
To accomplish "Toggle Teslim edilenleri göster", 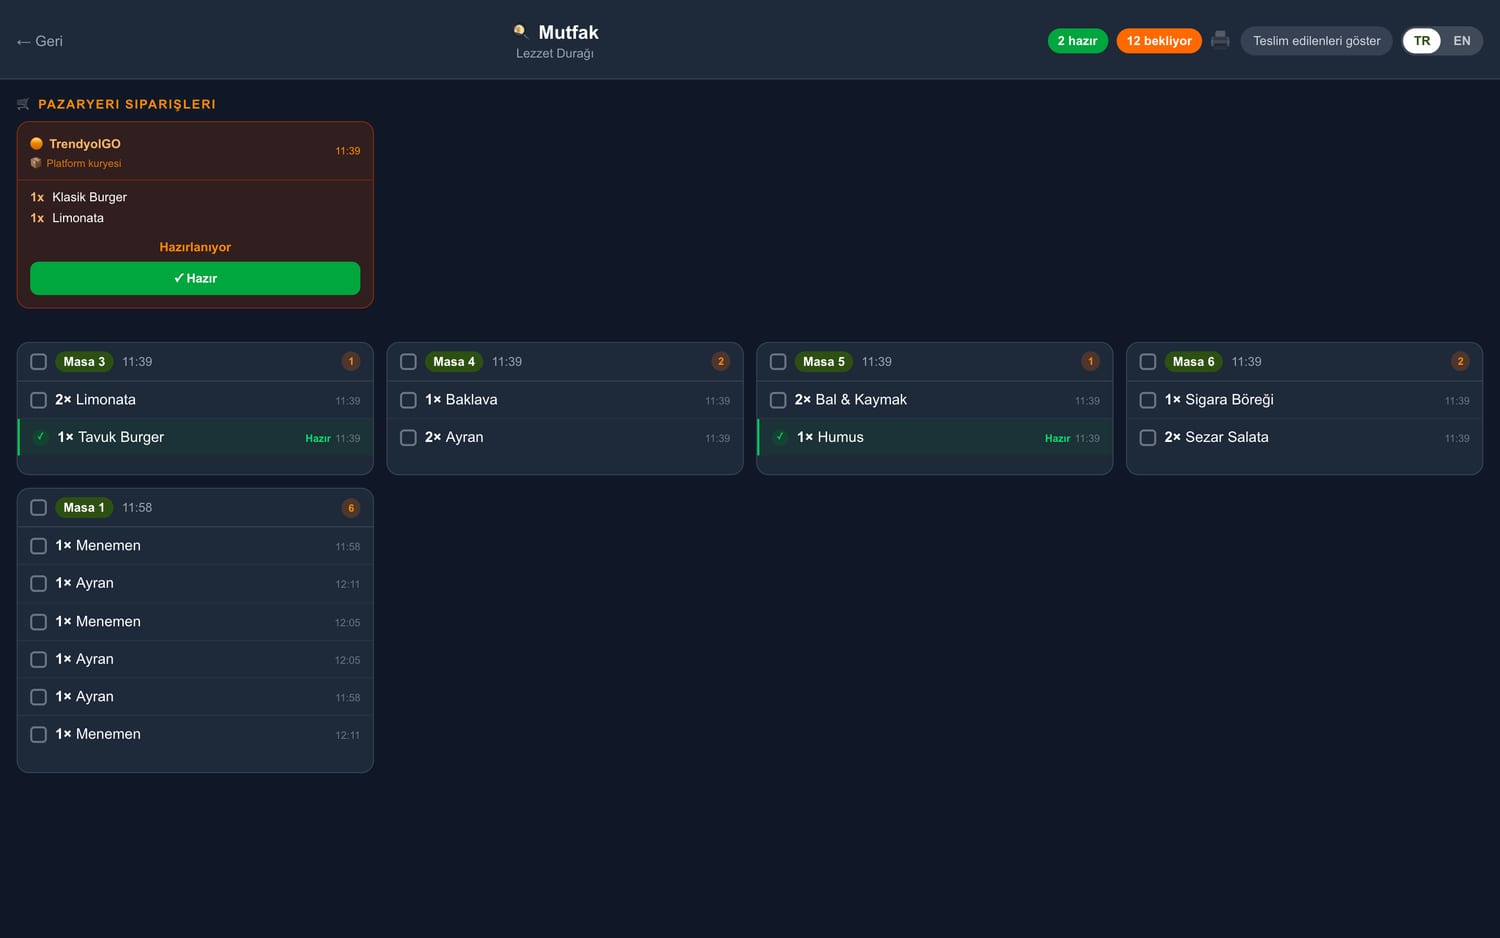I will [x=1316, y=41].
